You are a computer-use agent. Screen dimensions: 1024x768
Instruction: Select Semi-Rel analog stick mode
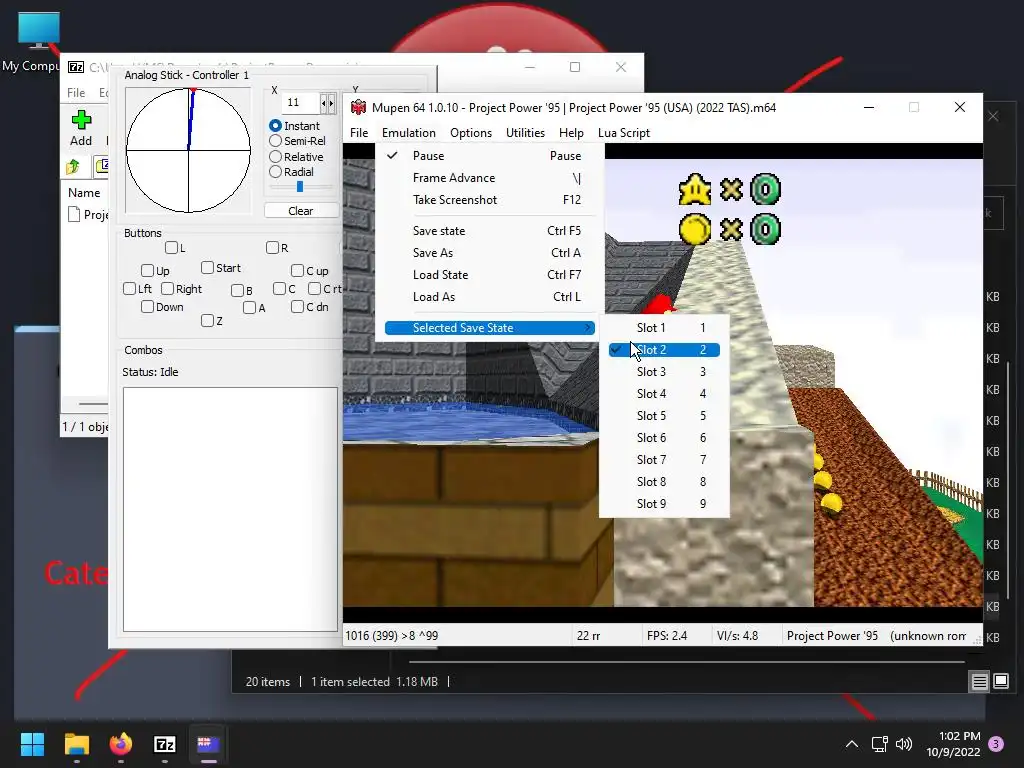tap(276, 141)
